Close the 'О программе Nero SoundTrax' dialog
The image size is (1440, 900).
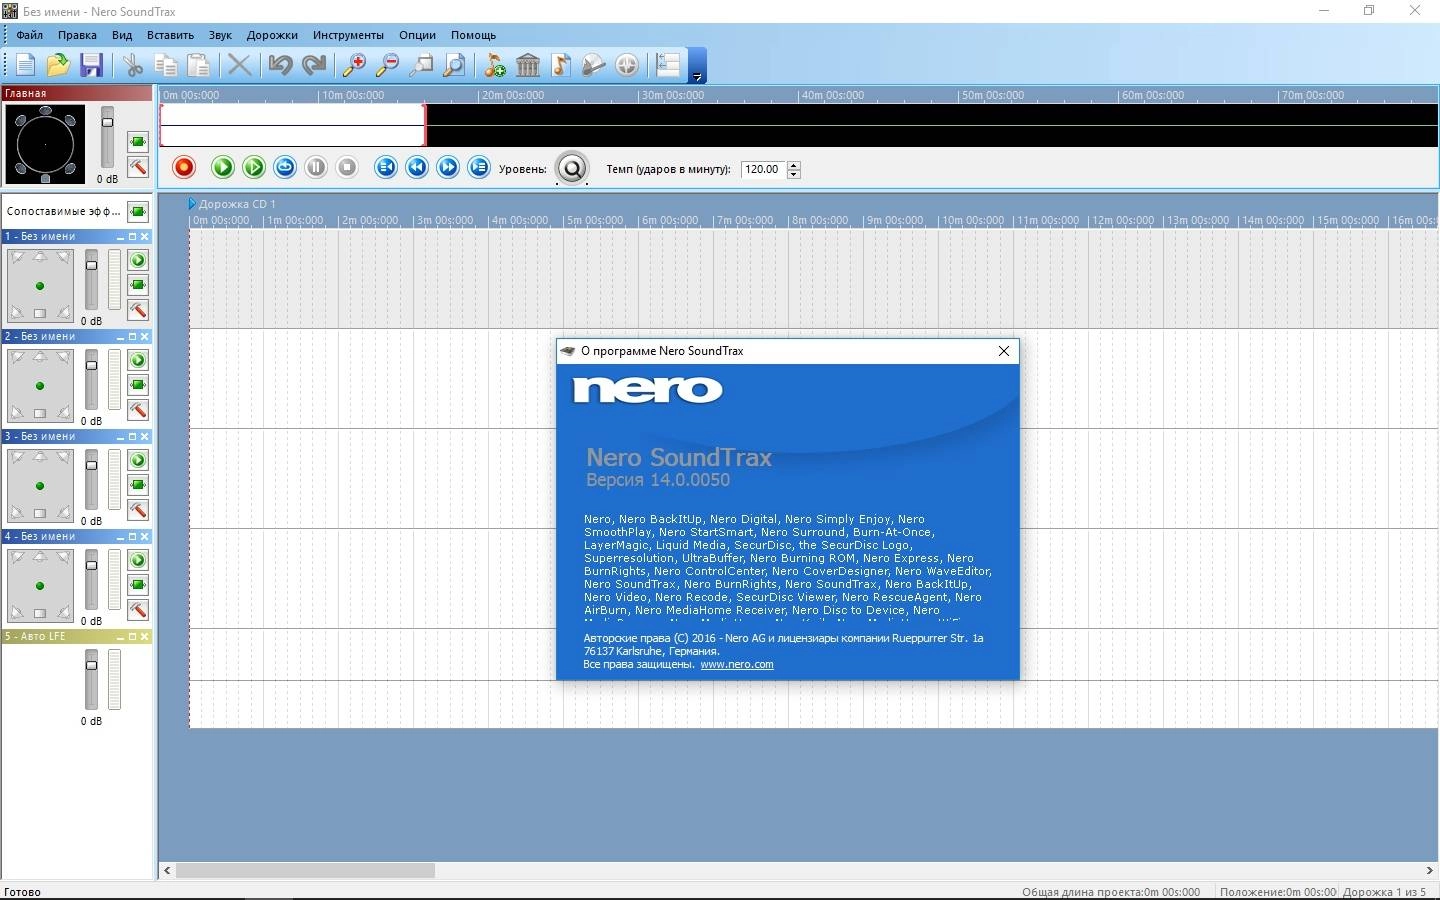[1004, 351]
